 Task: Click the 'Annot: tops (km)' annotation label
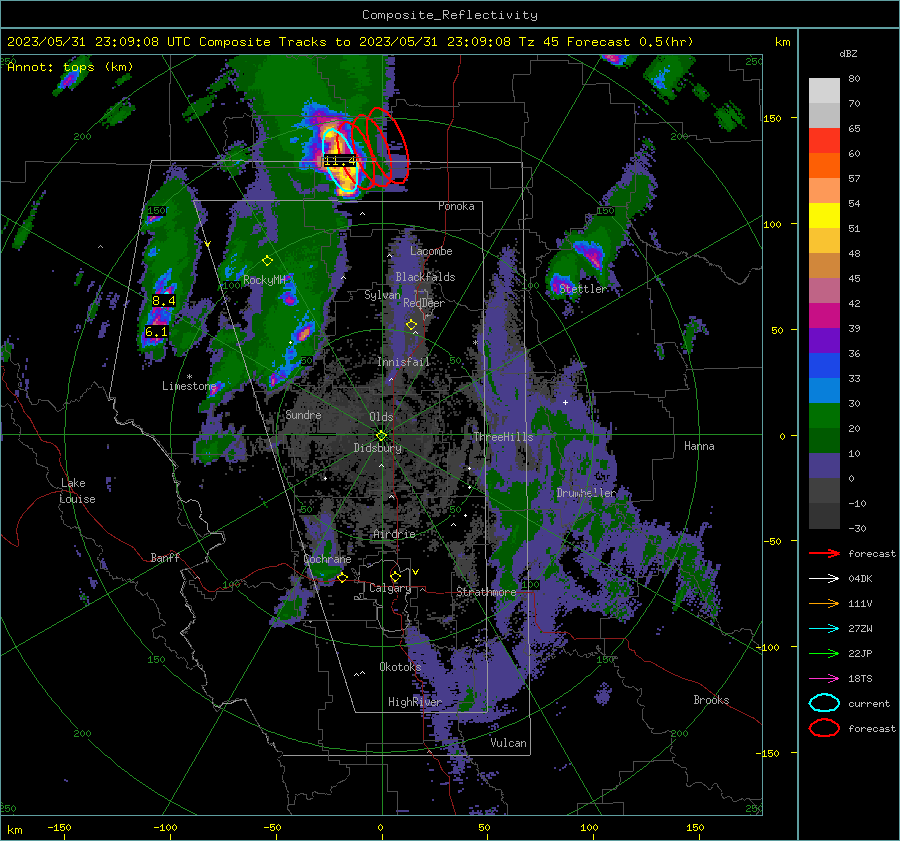70,67
